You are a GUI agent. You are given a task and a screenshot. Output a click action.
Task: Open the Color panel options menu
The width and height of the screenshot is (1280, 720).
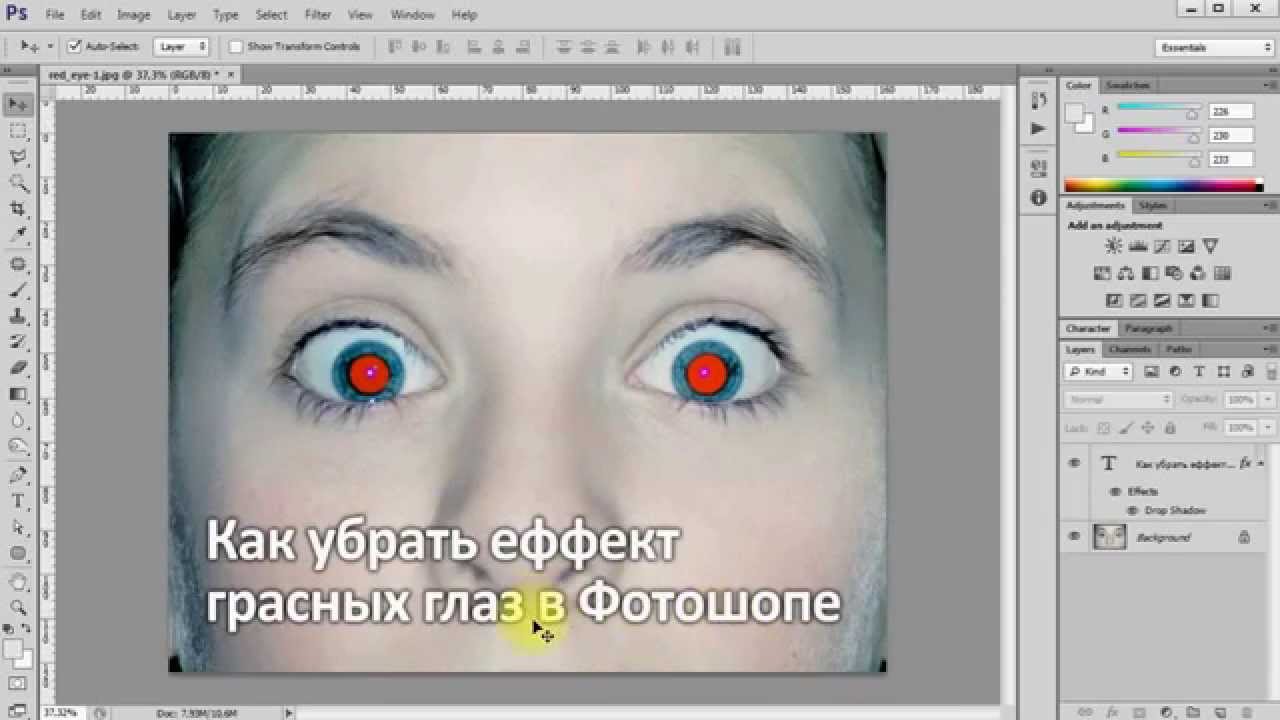(1270, 85)
